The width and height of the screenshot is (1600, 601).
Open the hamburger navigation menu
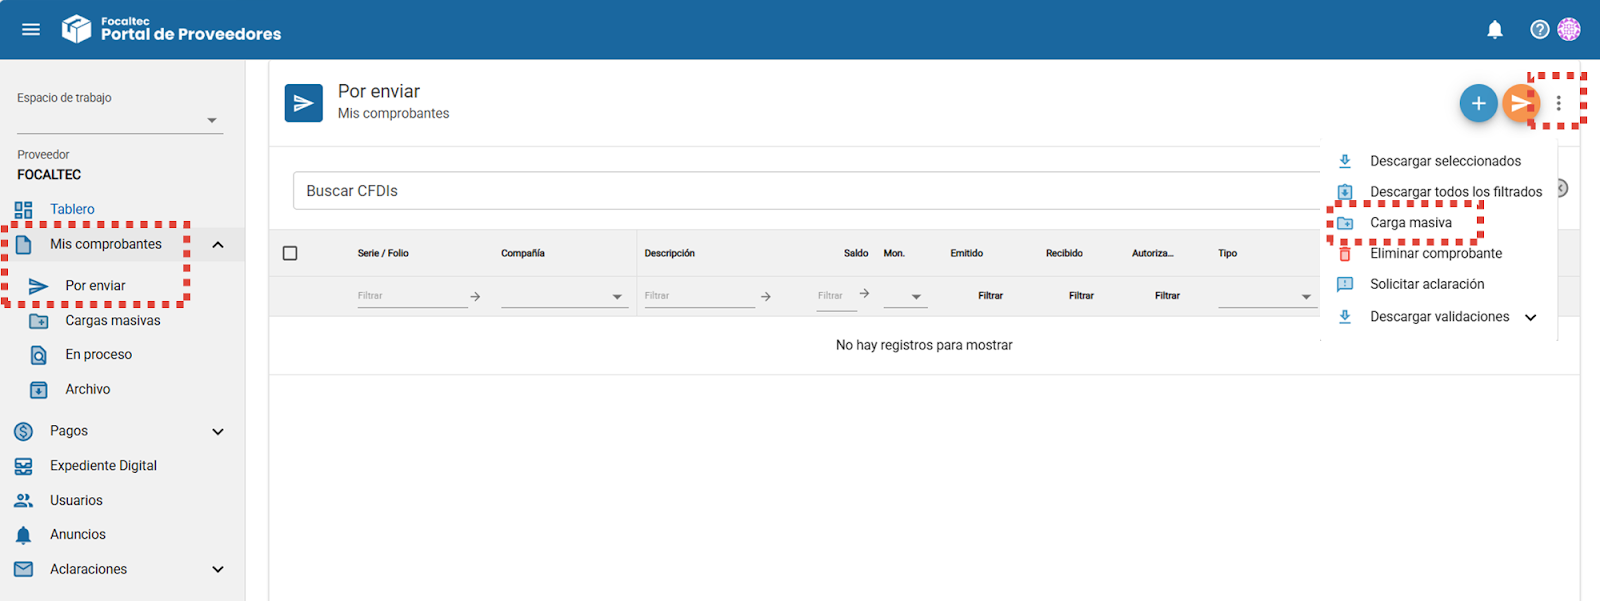click(31, 30)
